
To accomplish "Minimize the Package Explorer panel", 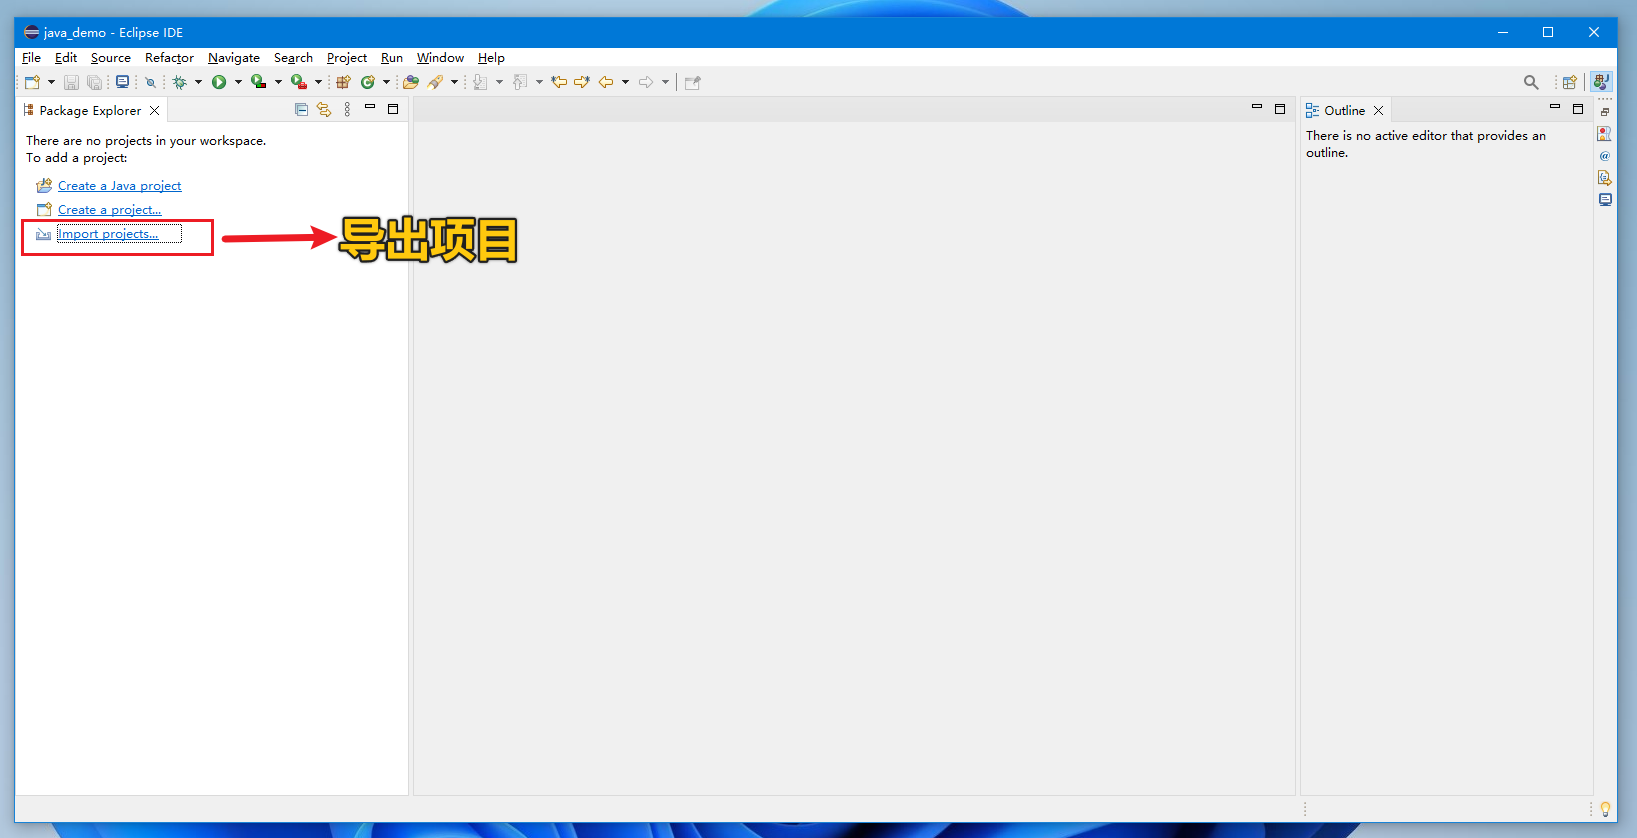I will (370, 107).
